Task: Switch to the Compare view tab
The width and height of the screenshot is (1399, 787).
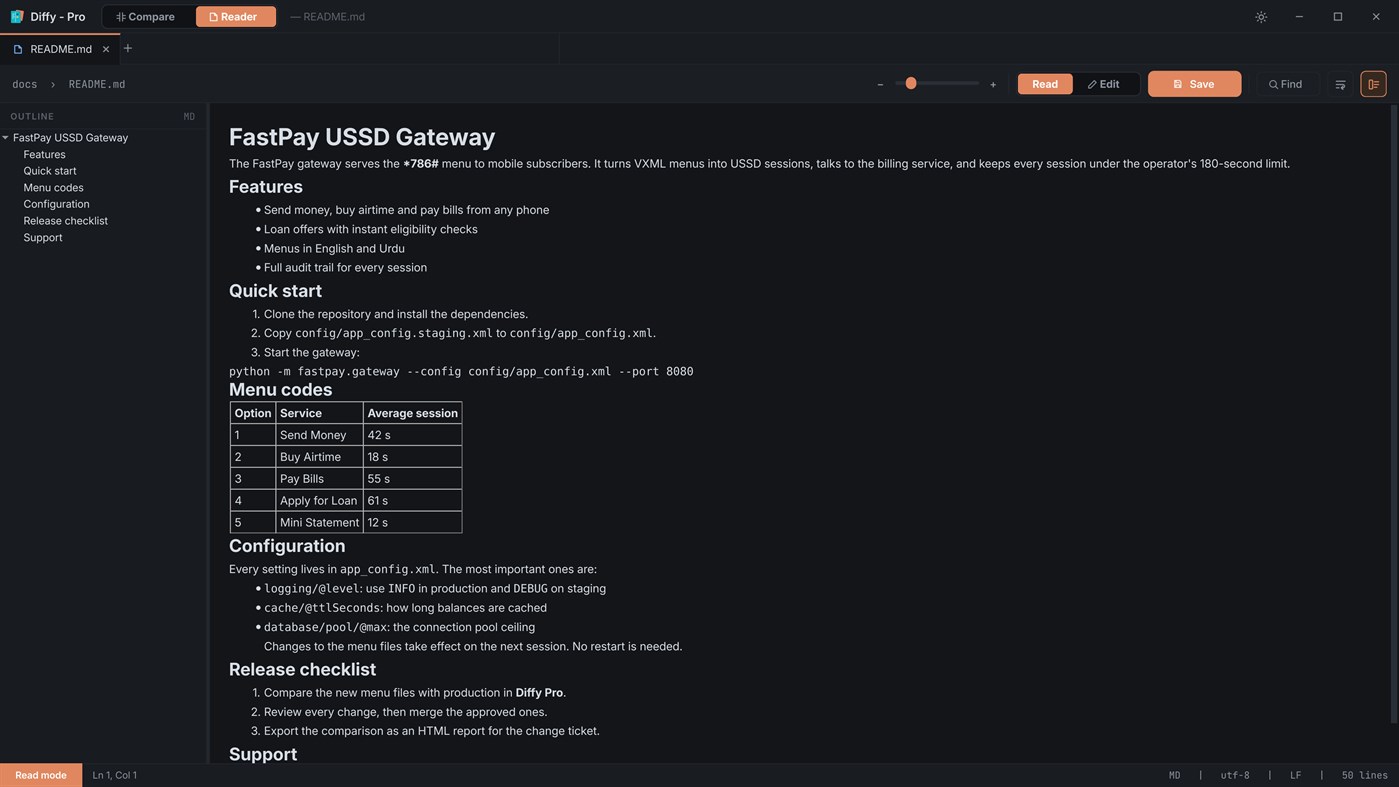Action: point(145,16)
